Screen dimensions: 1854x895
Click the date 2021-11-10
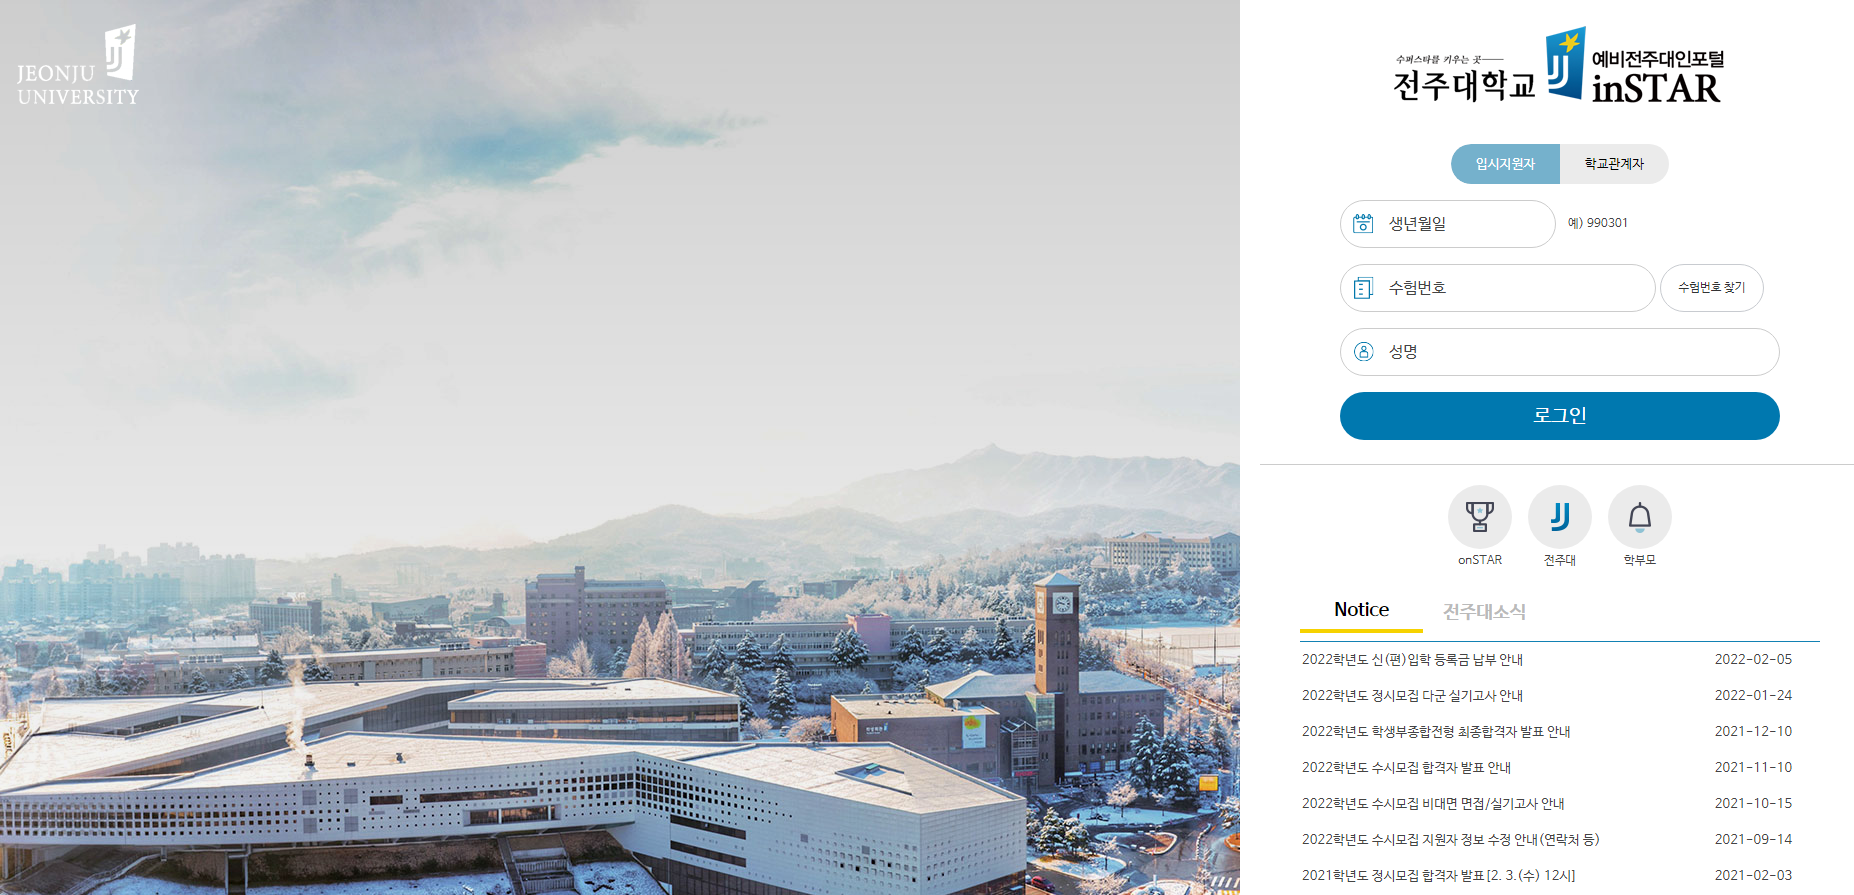1753,768
